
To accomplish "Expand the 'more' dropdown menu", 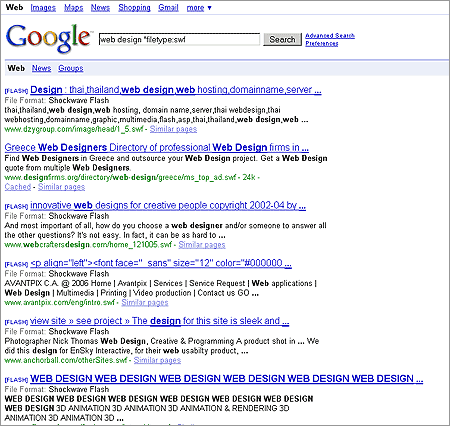I will click(199, 8).
